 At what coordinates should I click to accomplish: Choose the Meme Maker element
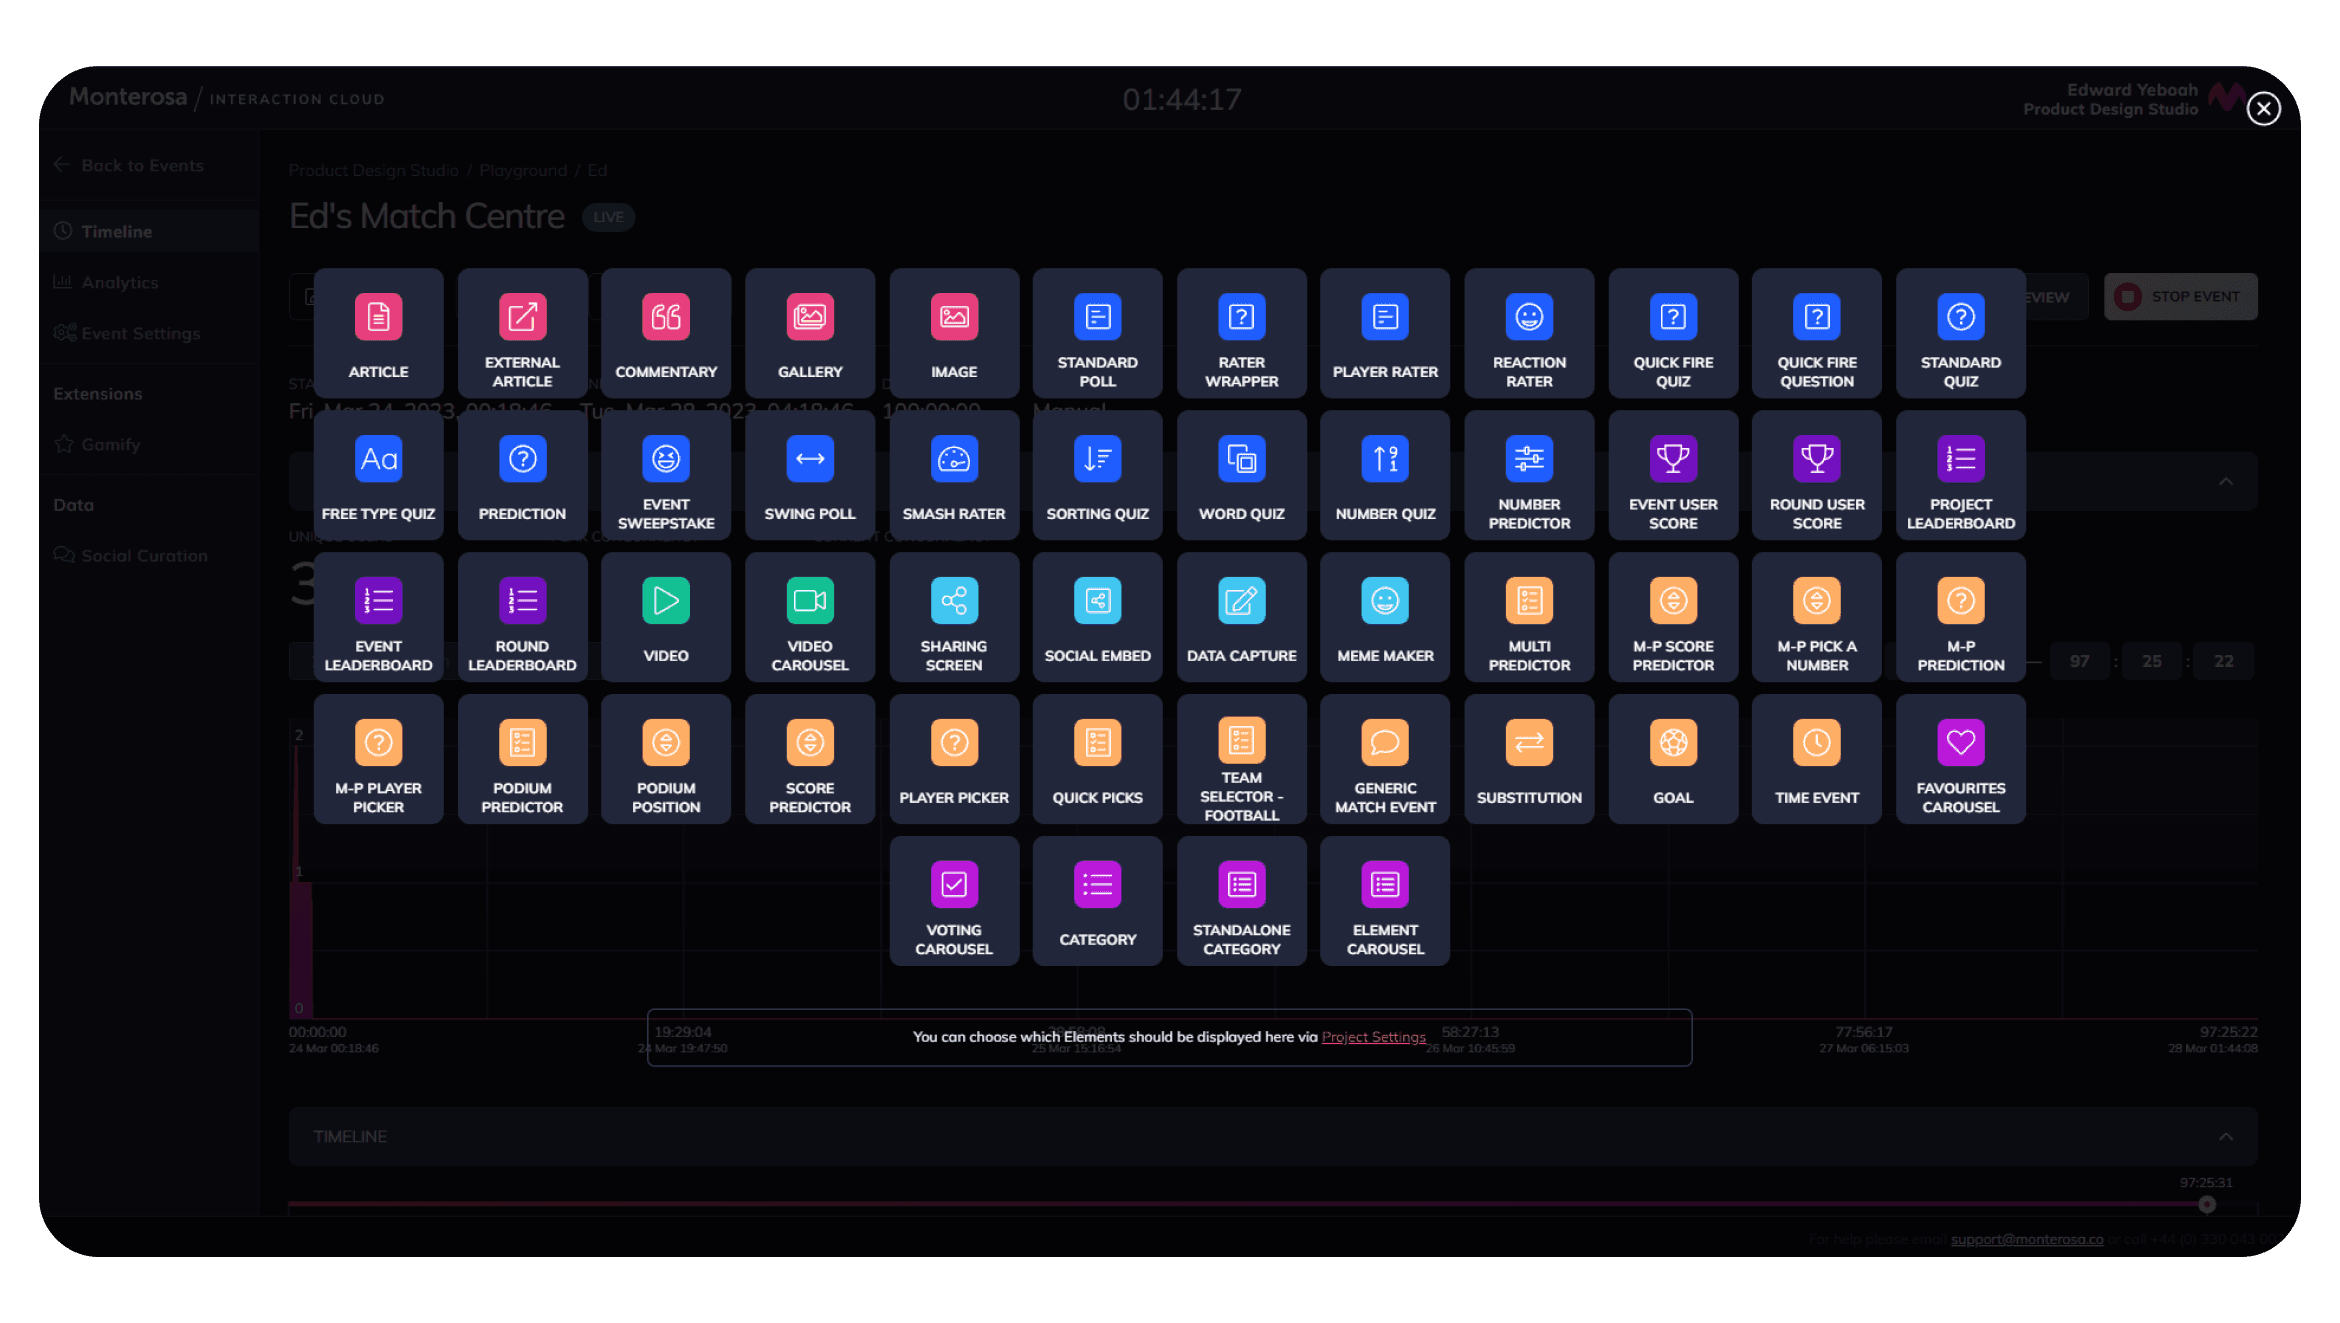click(x=1385, y=617)
